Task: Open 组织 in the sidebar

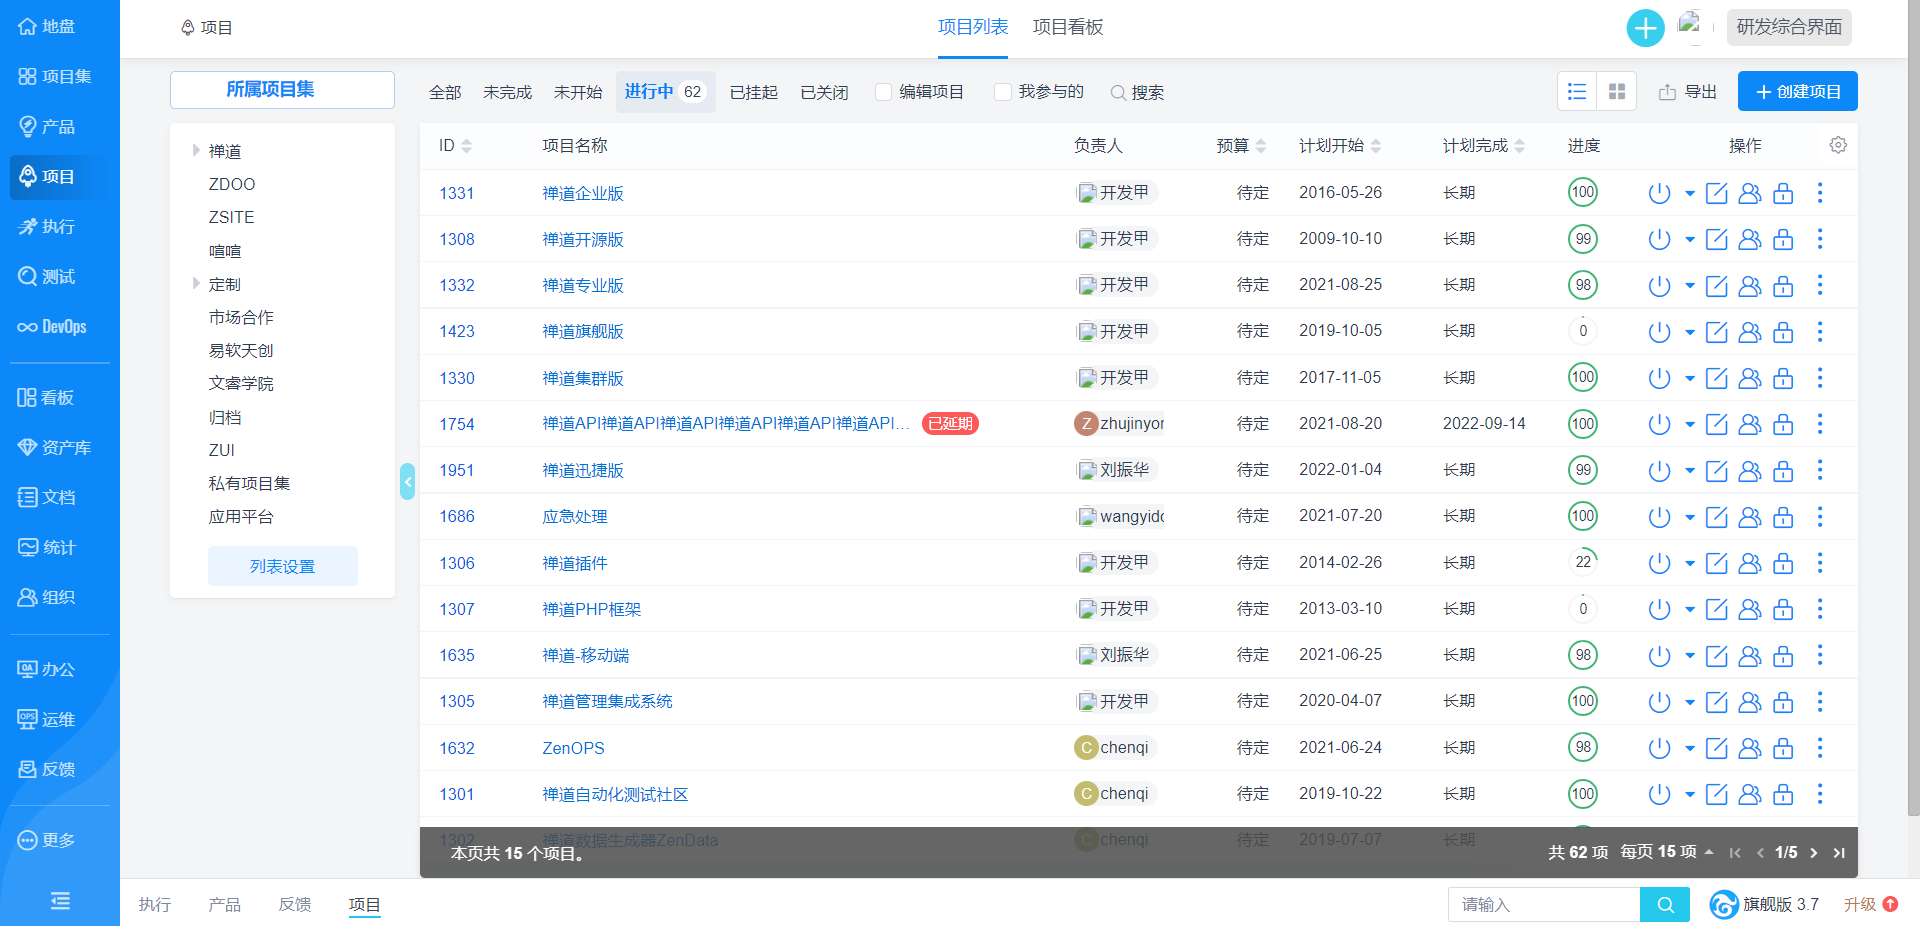Action: (47, 597)
